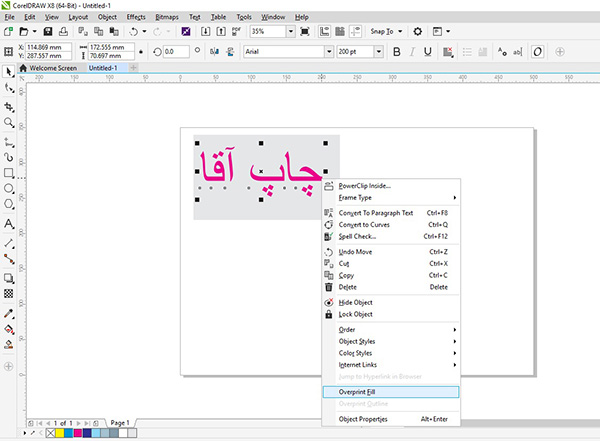
Task: Click the Export icon
Action: pyautogui.click(x=221, y=31)
